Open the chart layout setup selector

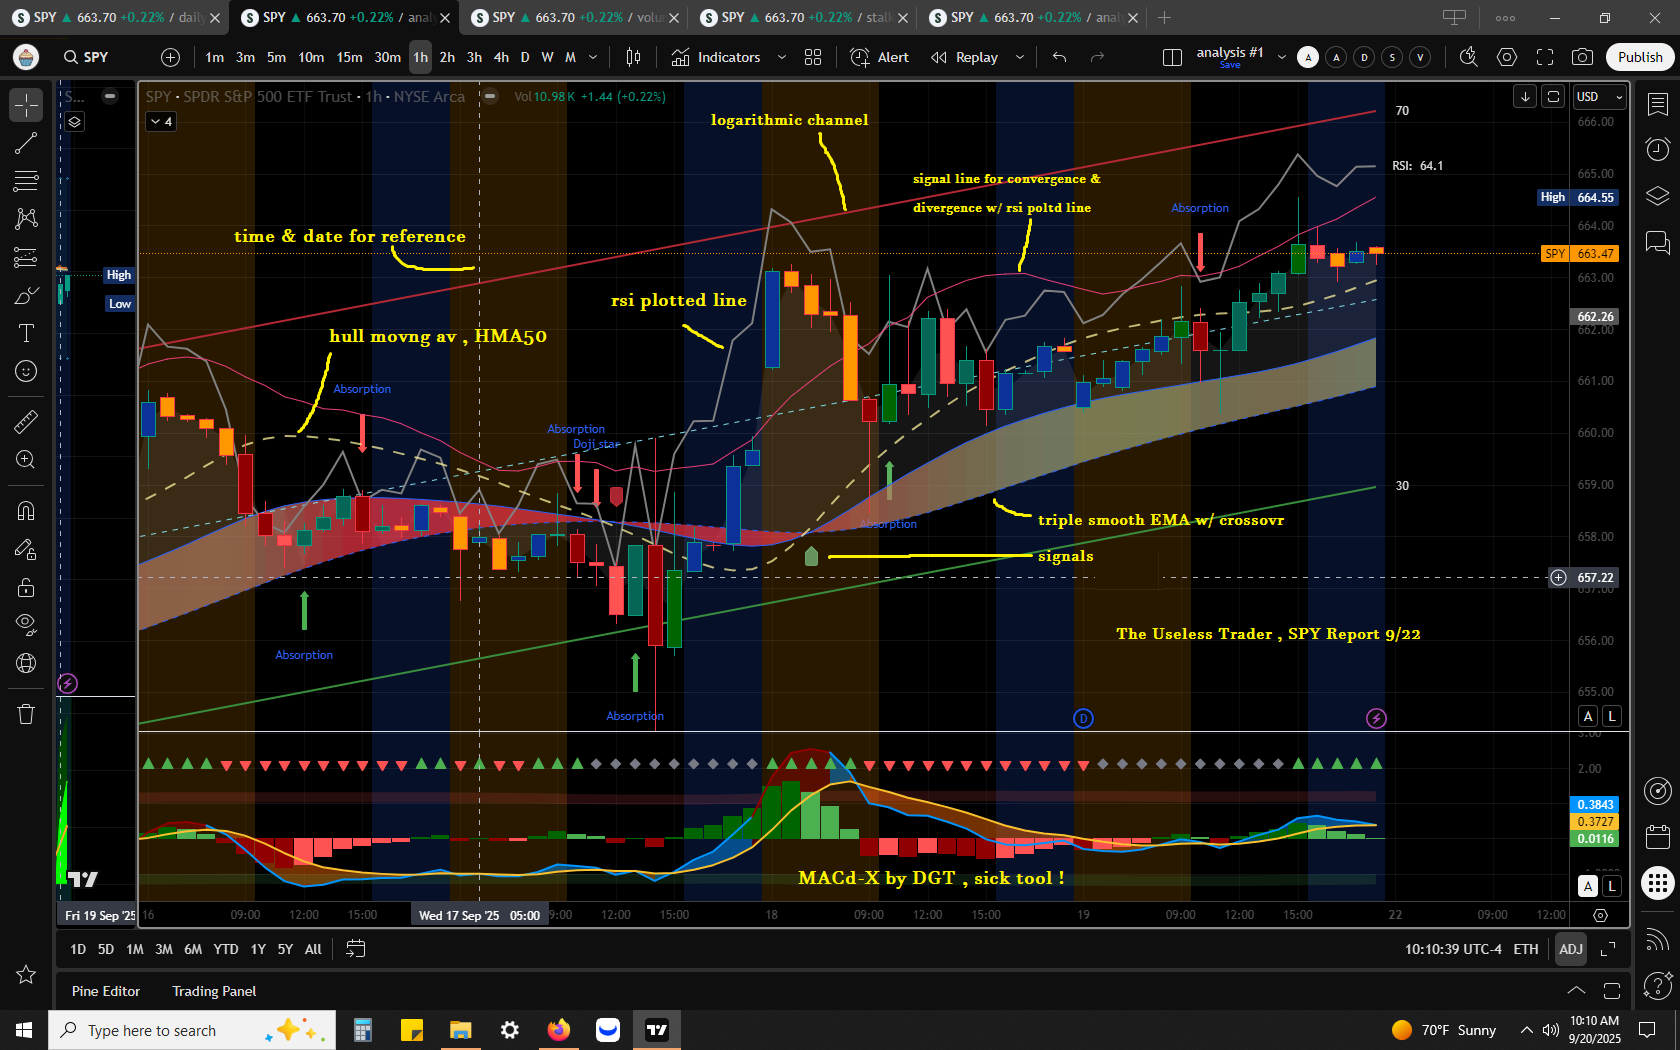[x=1172, y=57]
